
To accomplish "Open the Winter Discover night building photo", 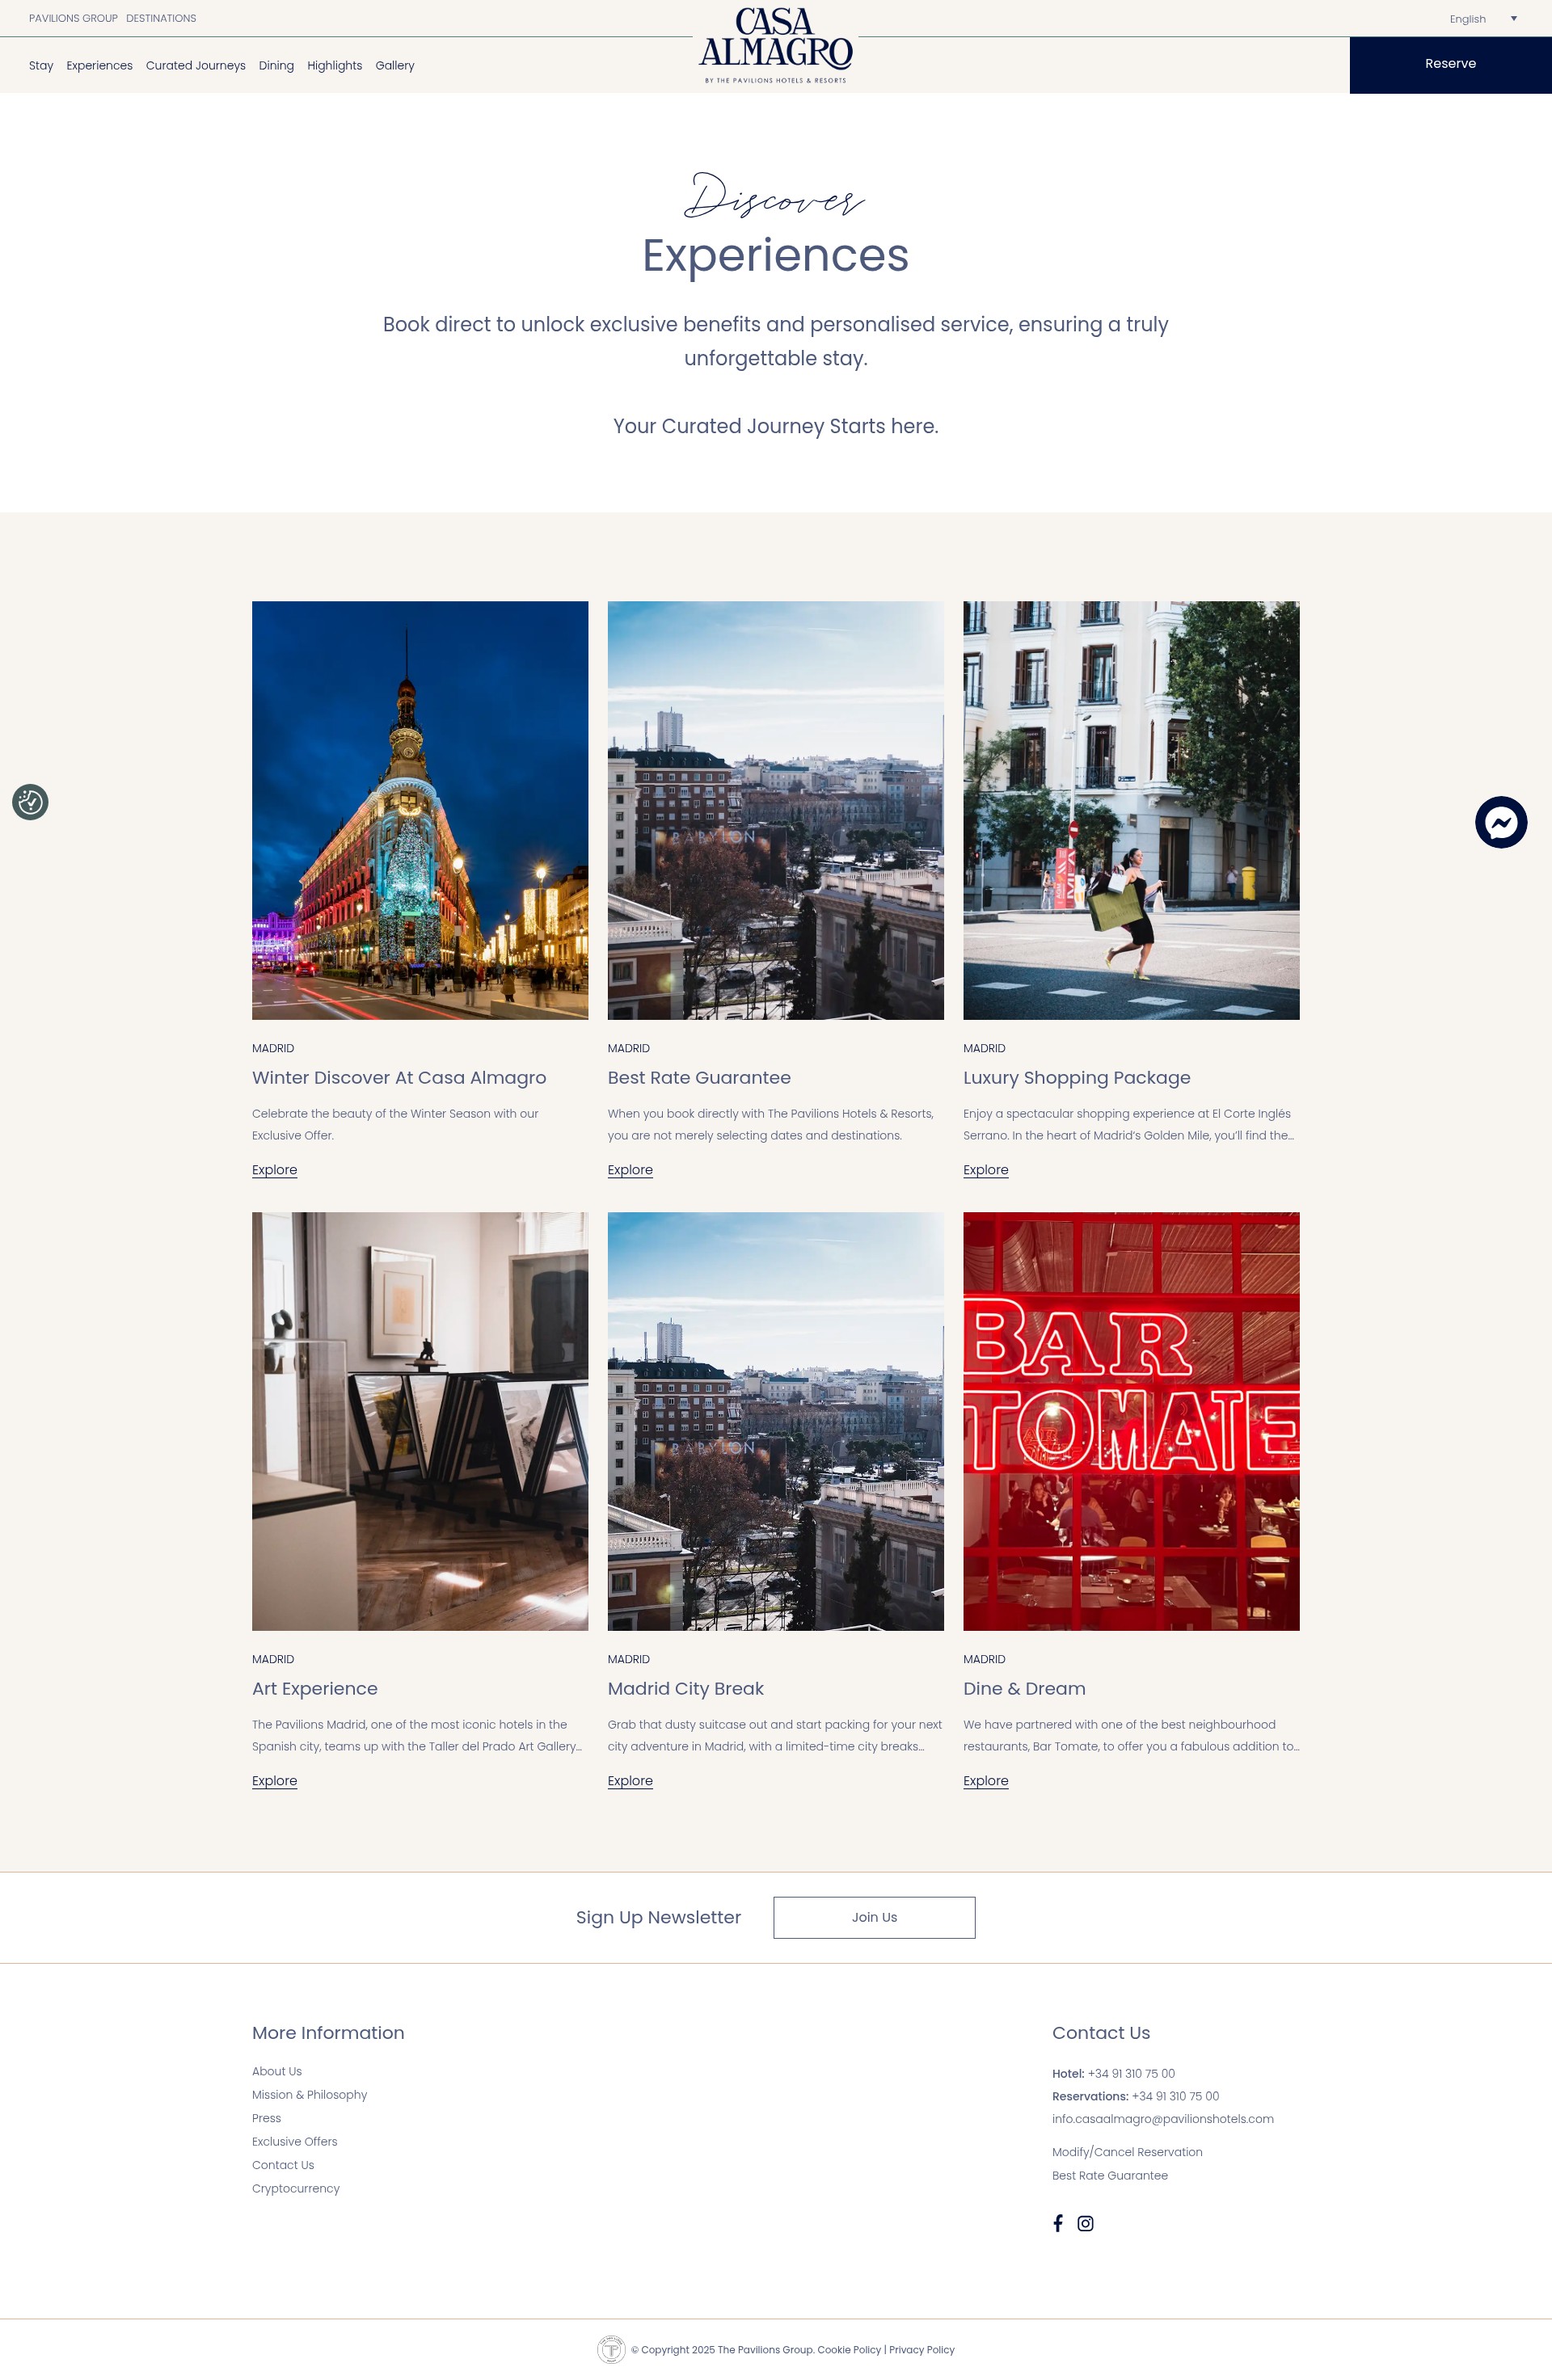I will pos(420,810).
